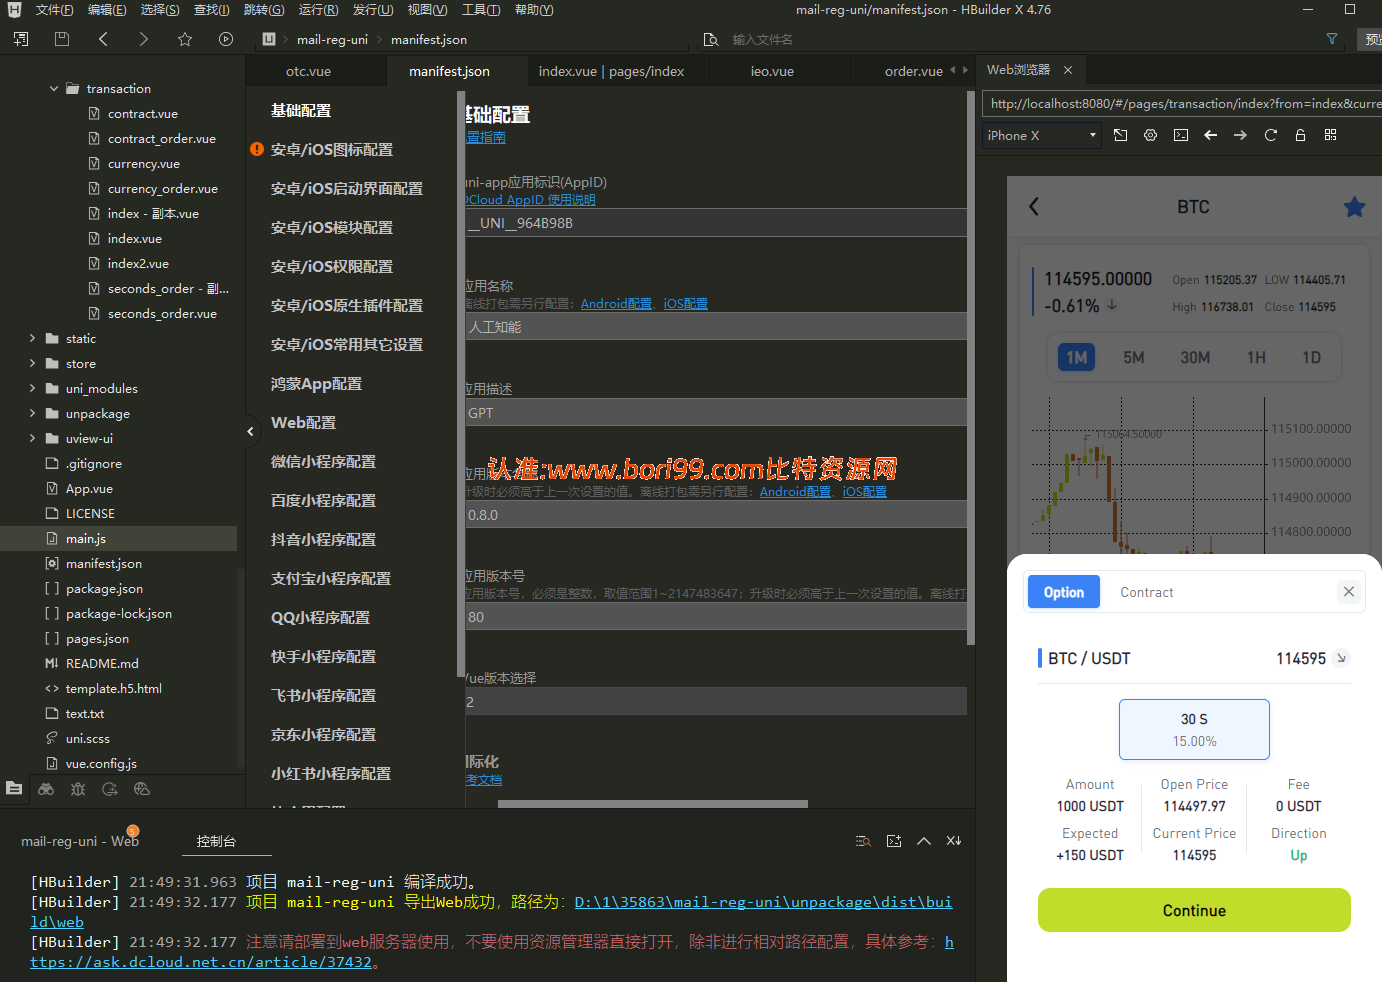Expand the unpackage folder
This screenshot has height=982, width=1382.
[32, 414]
